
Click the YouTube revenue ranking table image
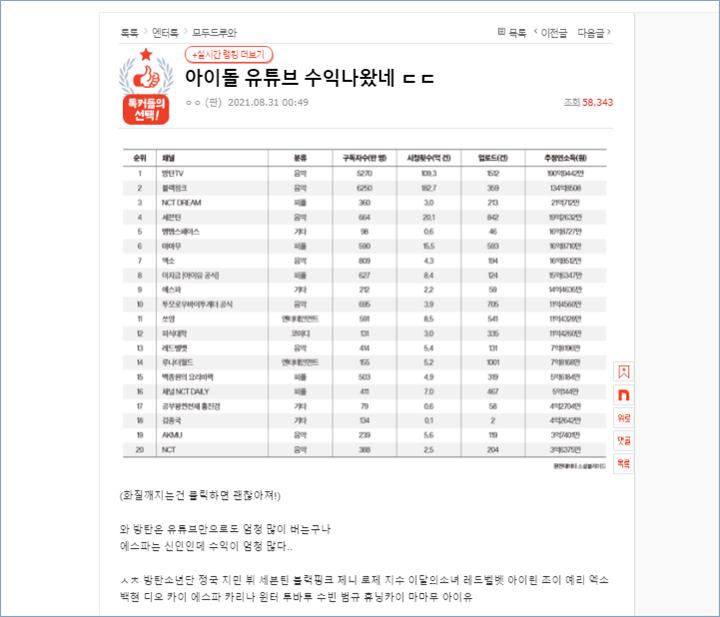pos(365,309)
